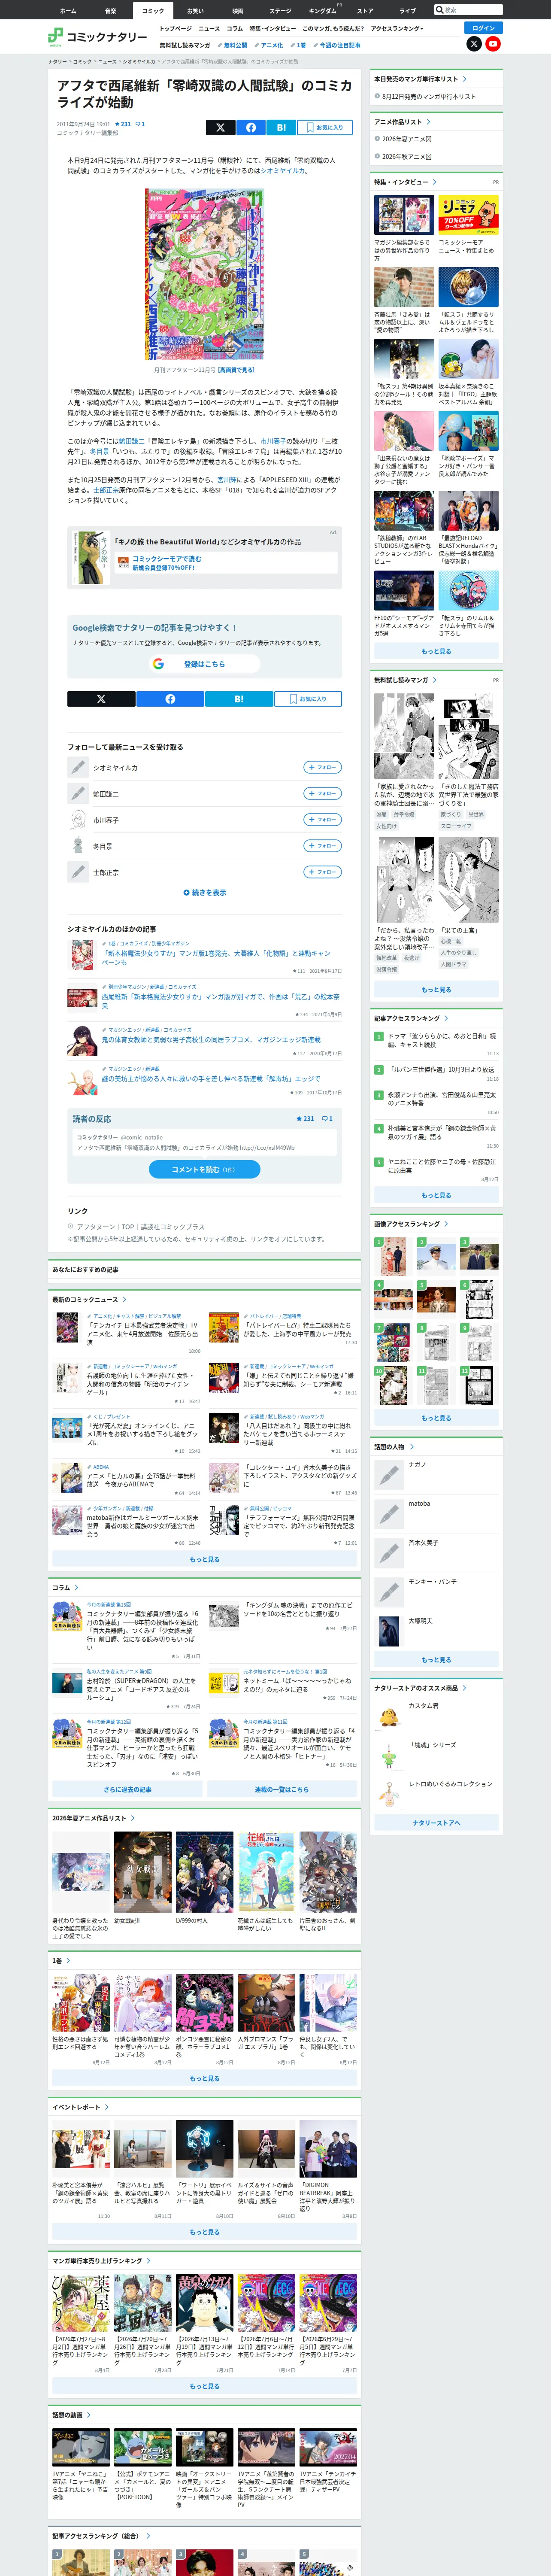Click Facebook share button below the article
This screenshot has height=2576, width=551.
pos(170,699)
